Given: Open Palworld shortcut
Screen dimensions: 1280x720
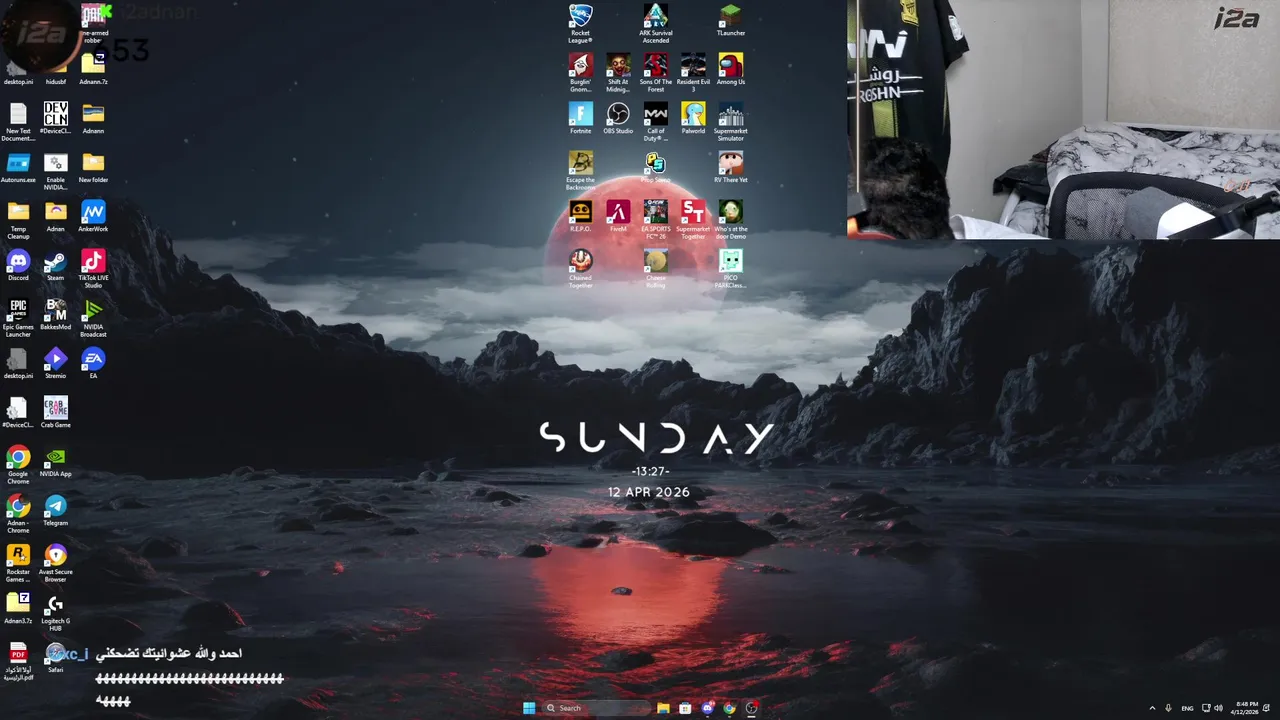Looking at the screenshot, I should pos(693,118).
